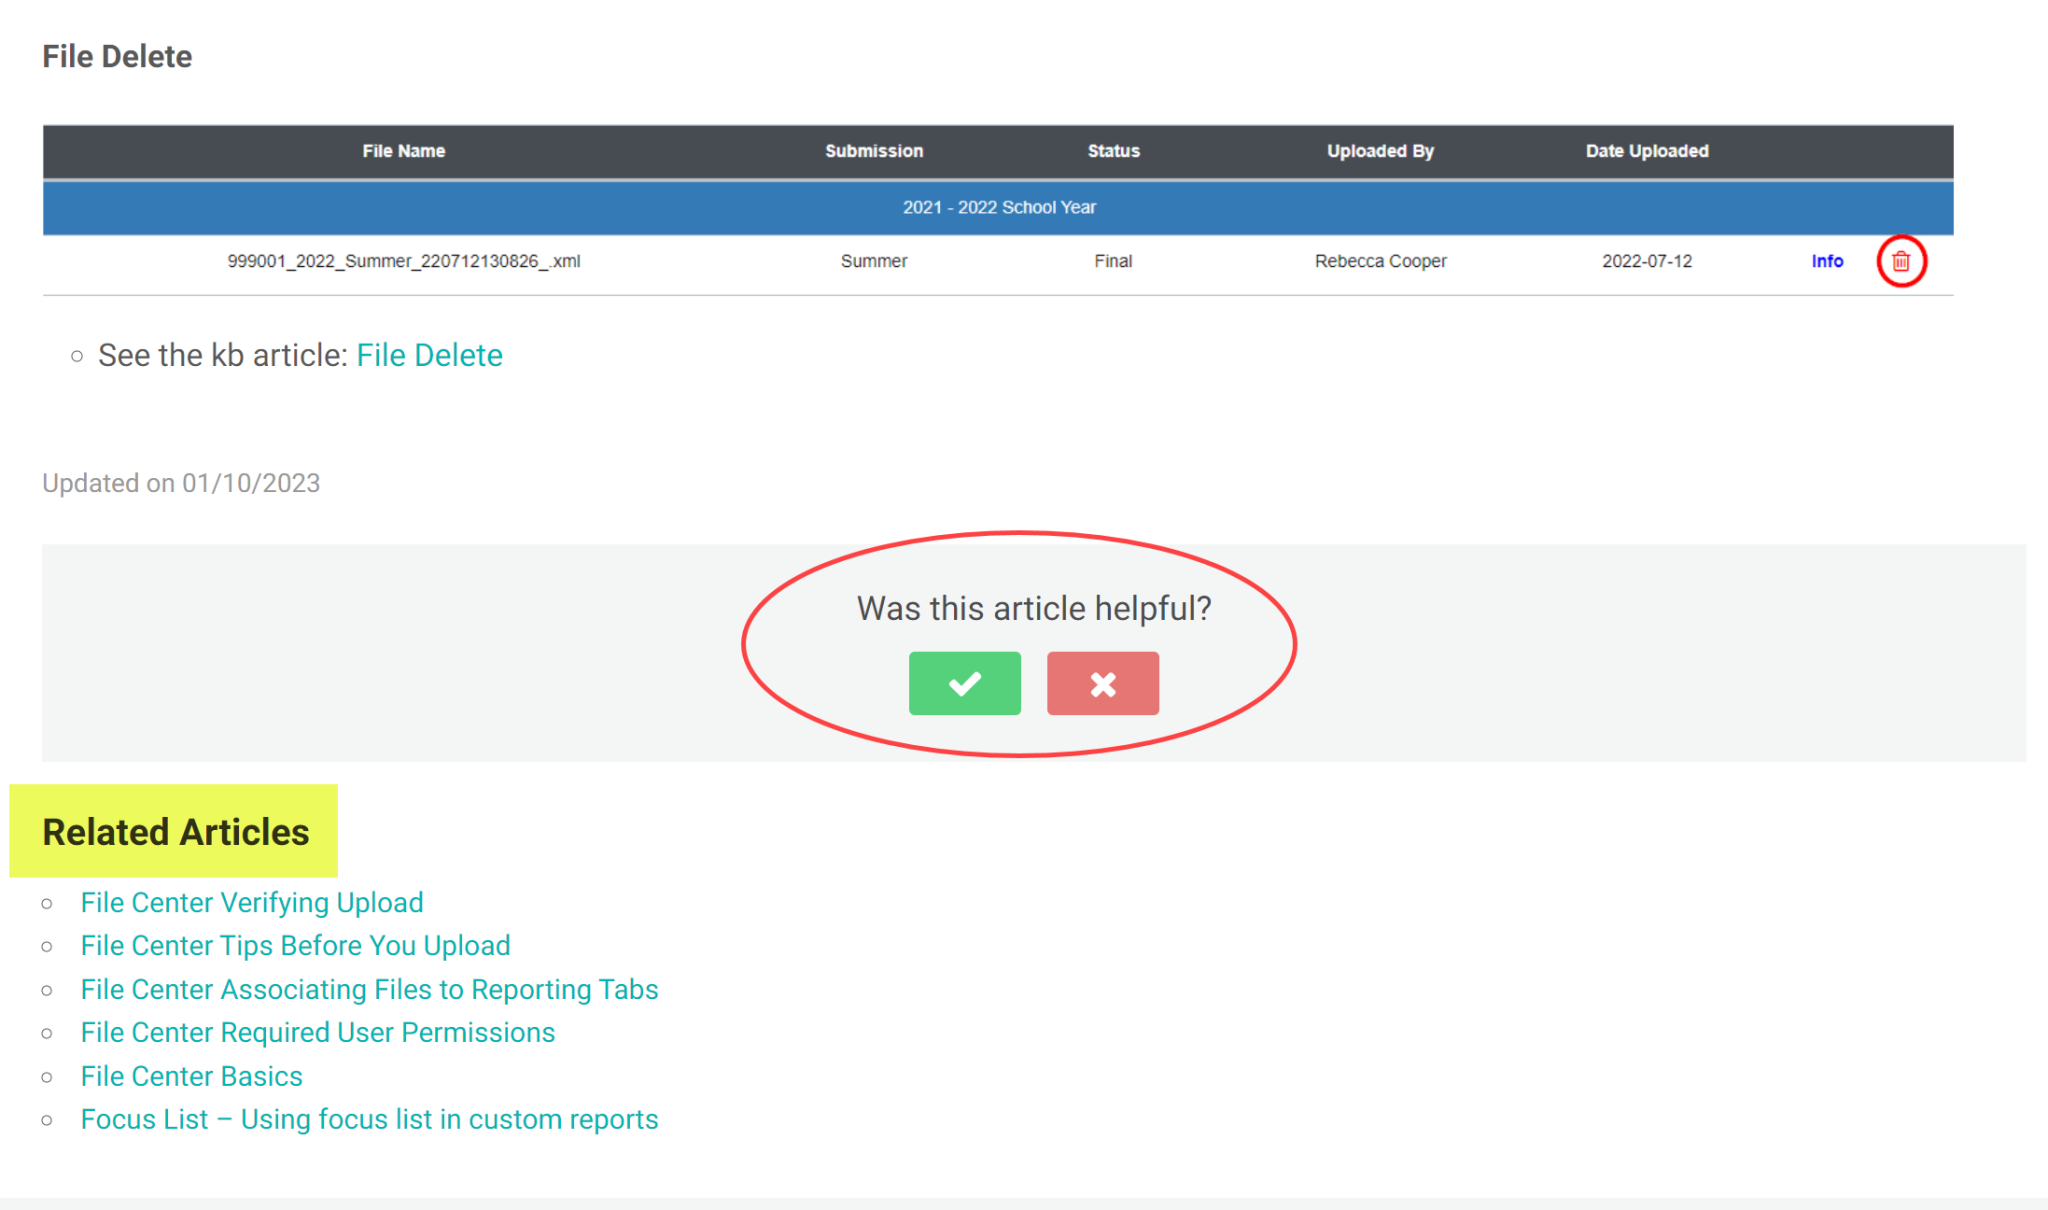This screenshot has height=1210, width=2048.
Task: Collapse the 2021 - 2022 School Year group
Action: (1000, 207)
